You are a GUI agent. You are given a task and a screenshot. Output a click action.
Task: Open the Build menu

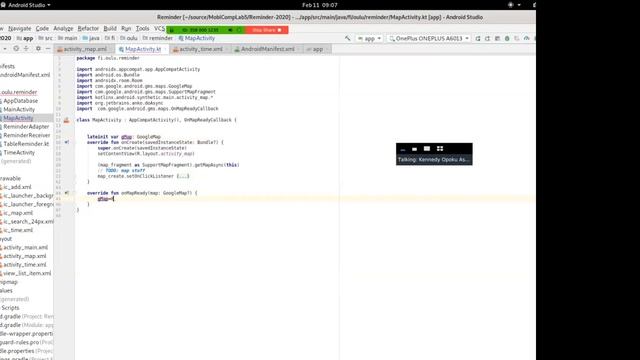click(110, 29)
